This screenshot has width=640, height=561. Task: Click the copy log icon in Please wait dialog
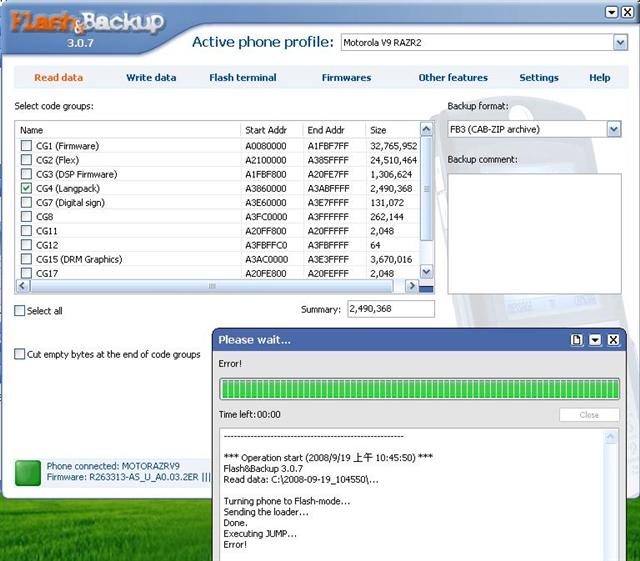coord(577,340)
